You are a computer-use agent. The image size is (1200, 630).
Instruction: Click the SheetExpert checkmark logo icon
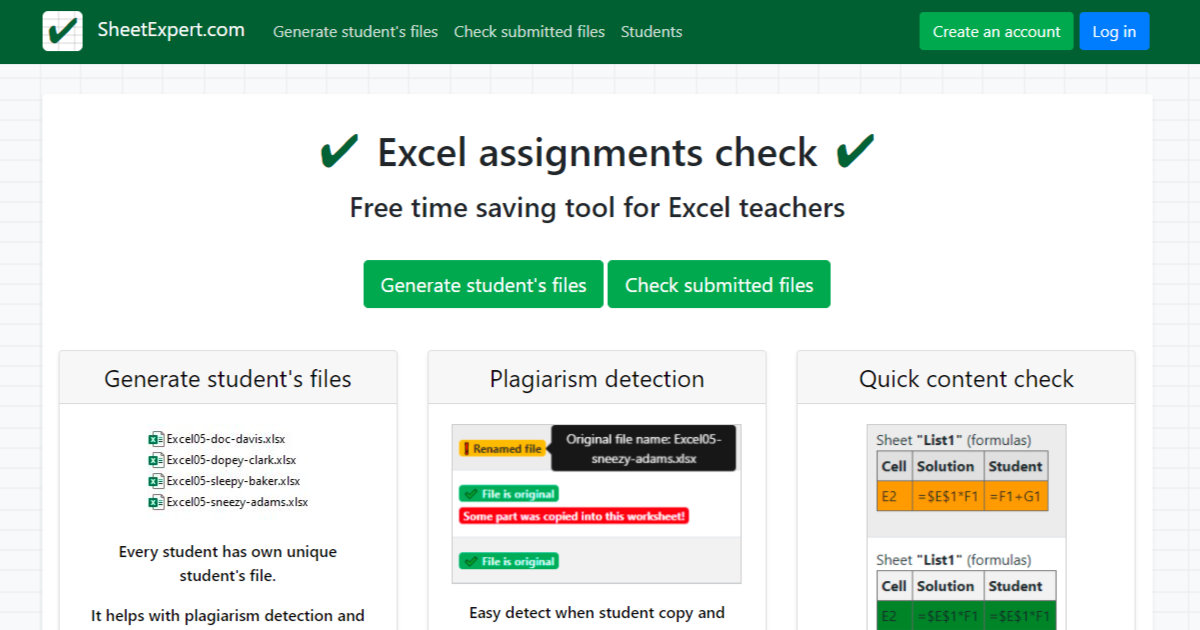pyautogui.click(x=62, y=31)
